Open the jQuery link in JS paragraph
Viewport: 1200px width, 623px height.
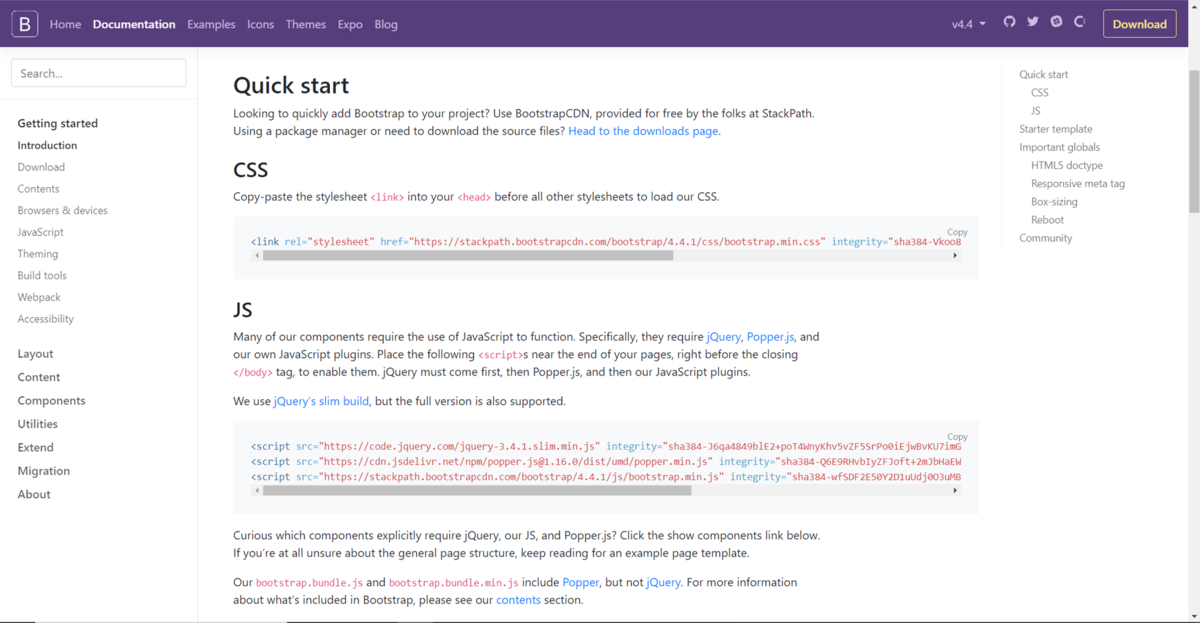coord(724,337)
